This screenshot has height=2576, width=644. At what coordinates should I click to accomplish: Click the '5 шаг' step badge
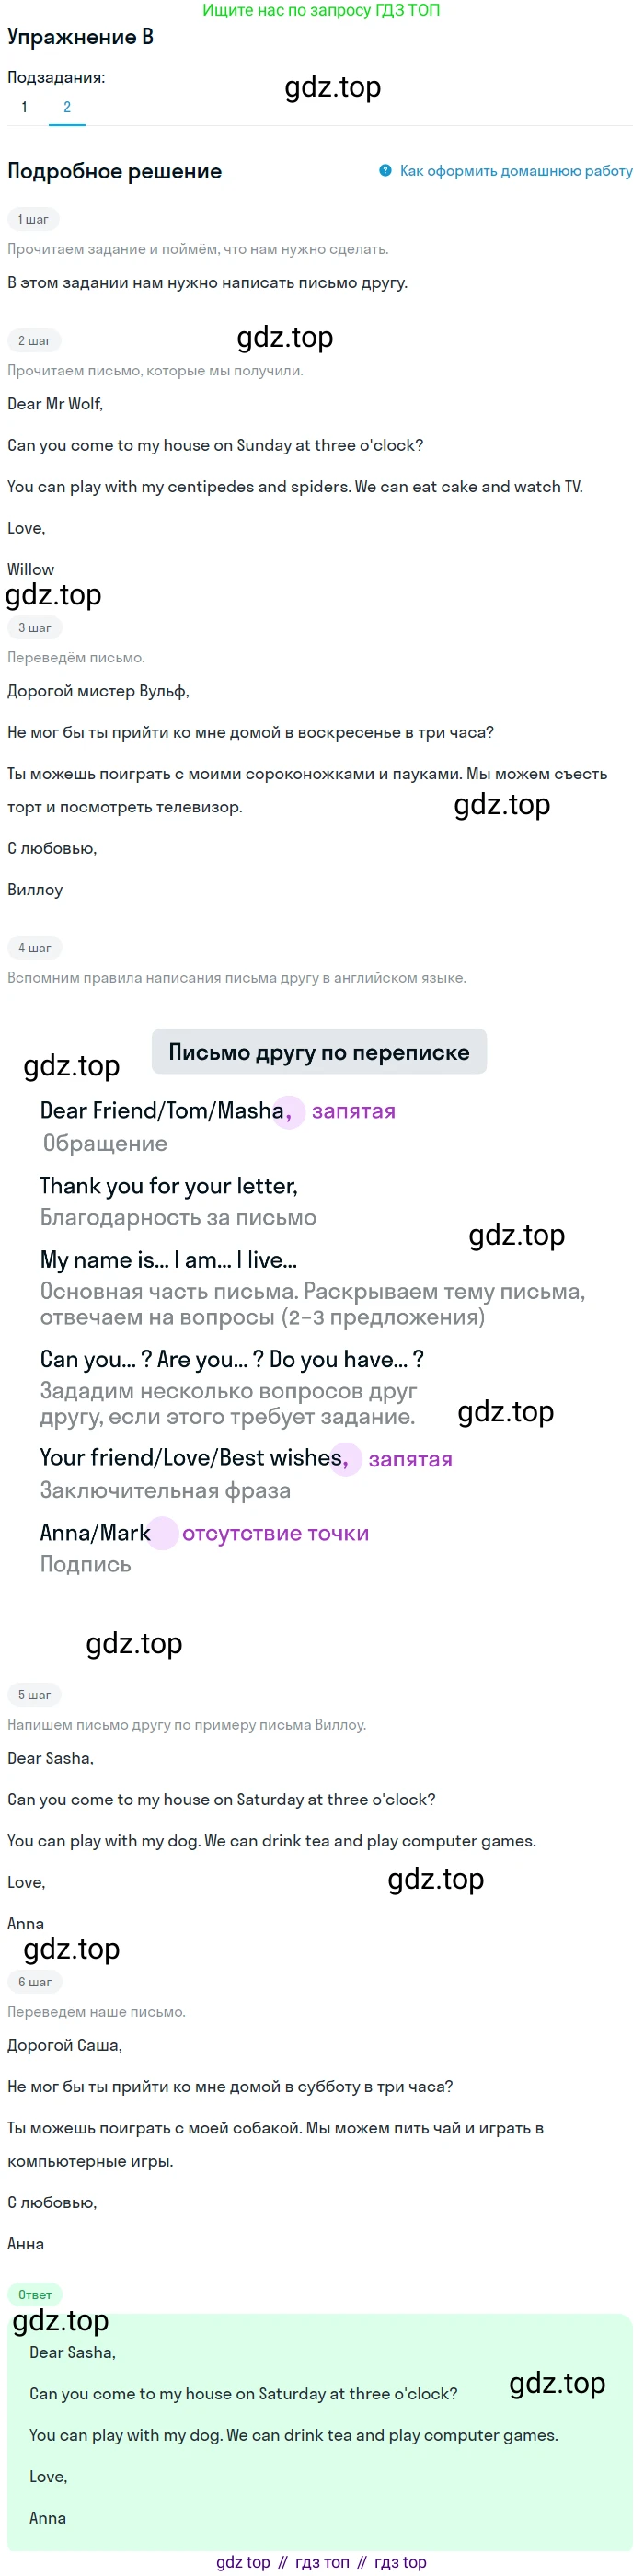(34, 1695)
